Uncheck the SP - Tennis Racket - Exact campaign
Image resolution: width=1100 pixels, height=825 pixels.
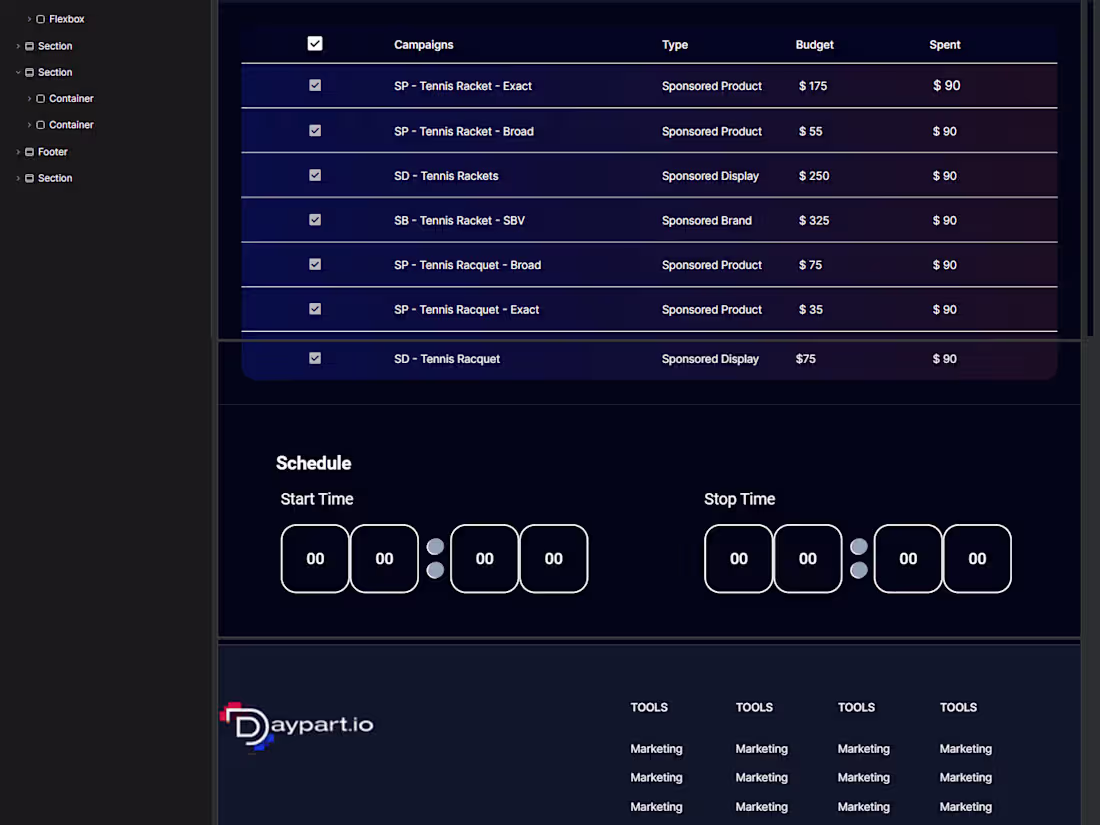tap(315, 86)
